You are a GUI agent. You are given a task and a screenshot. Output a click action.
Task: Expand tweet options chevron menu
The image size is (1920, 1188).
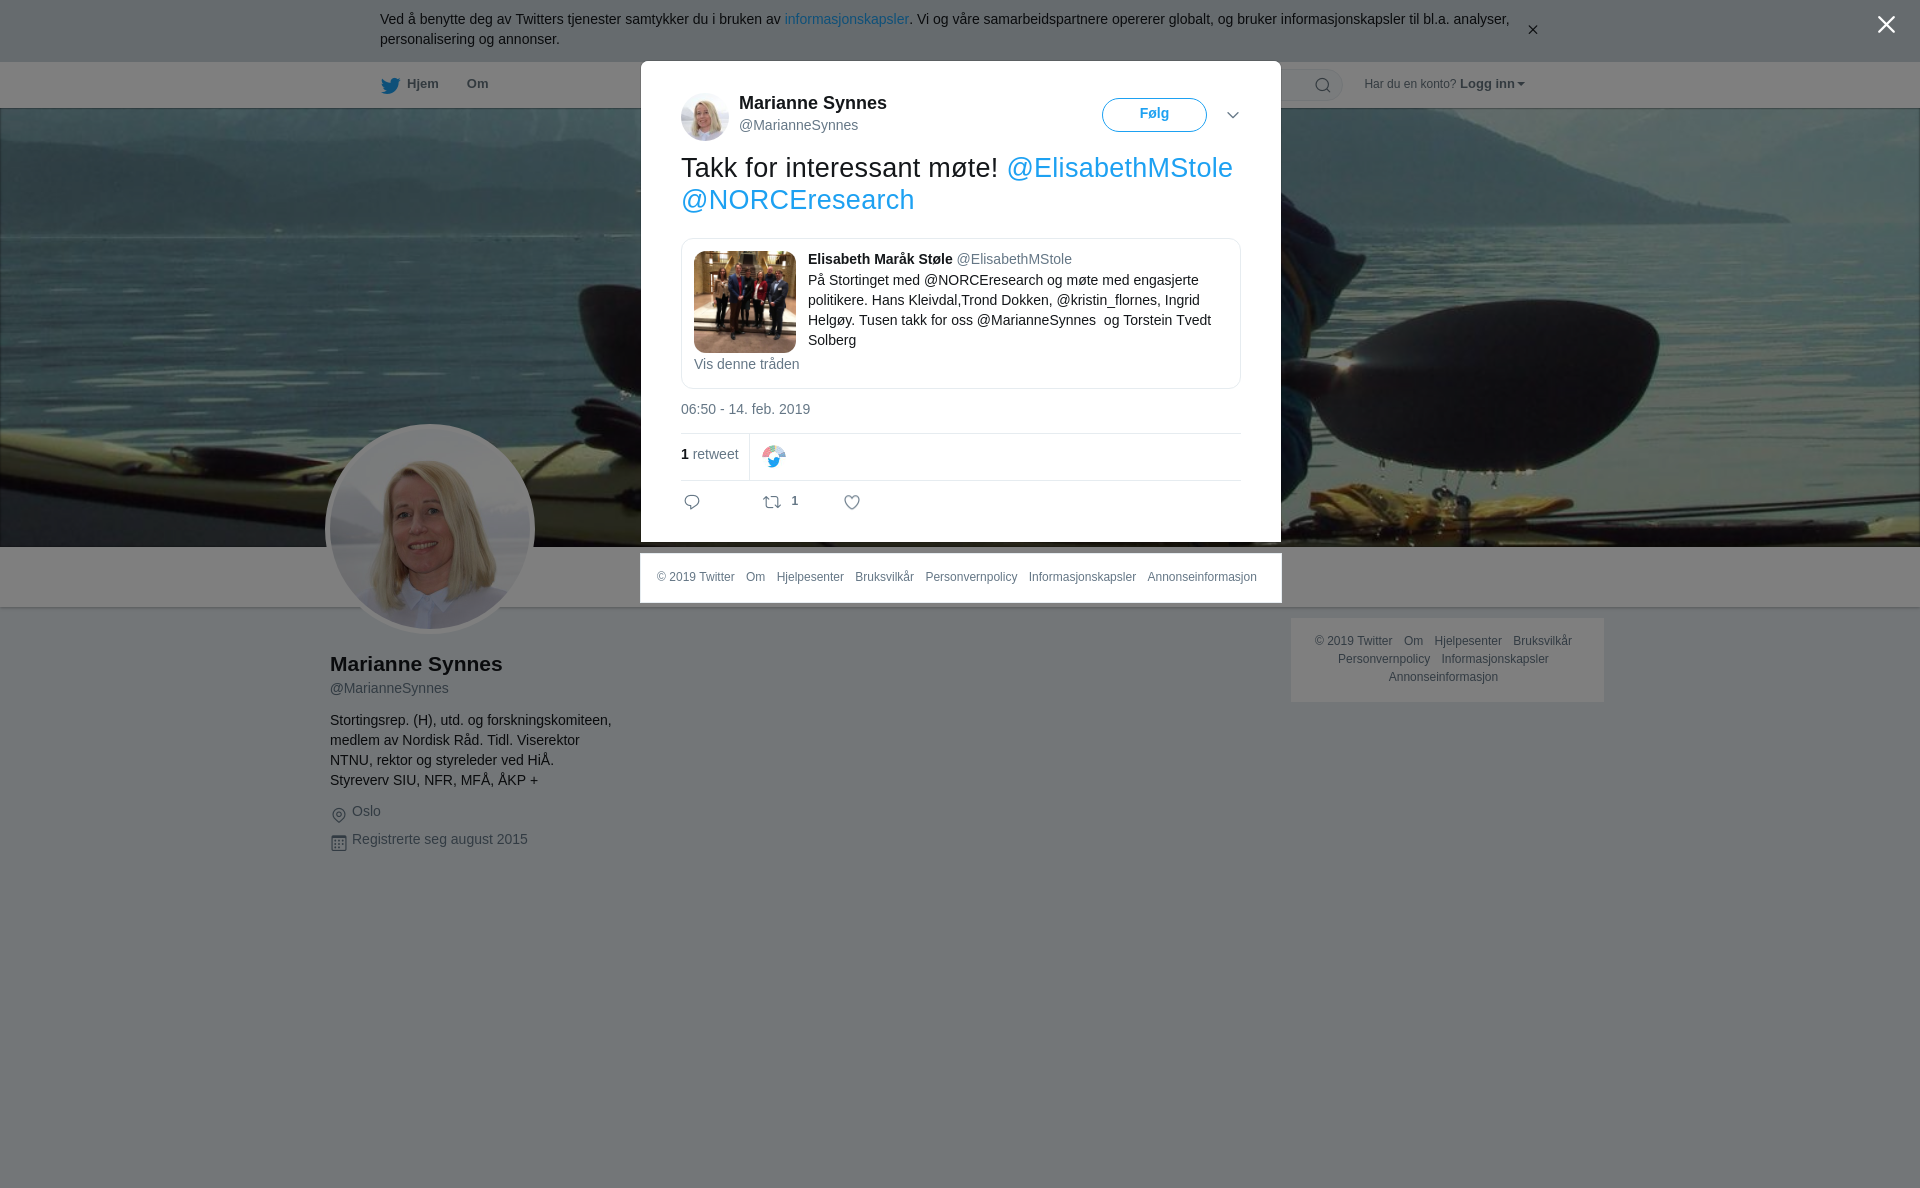(1233, 115)
